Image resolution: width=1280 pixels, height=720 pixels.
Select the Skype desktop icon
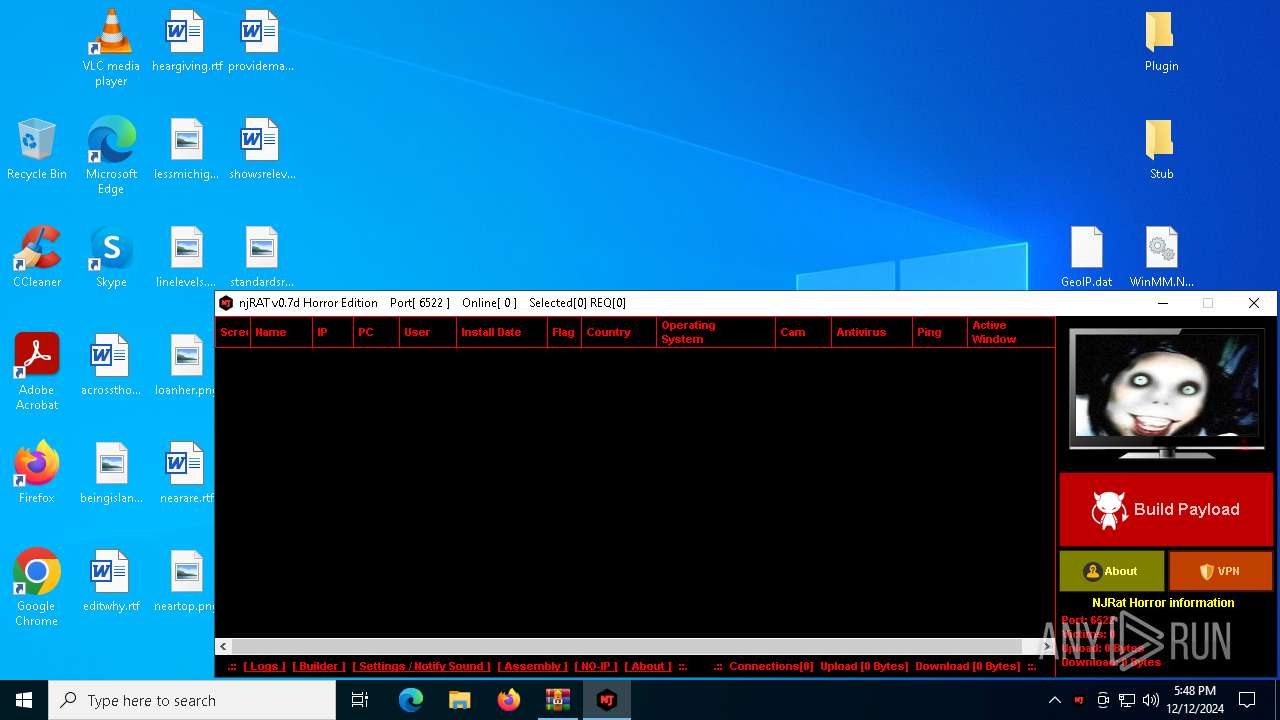111,257
